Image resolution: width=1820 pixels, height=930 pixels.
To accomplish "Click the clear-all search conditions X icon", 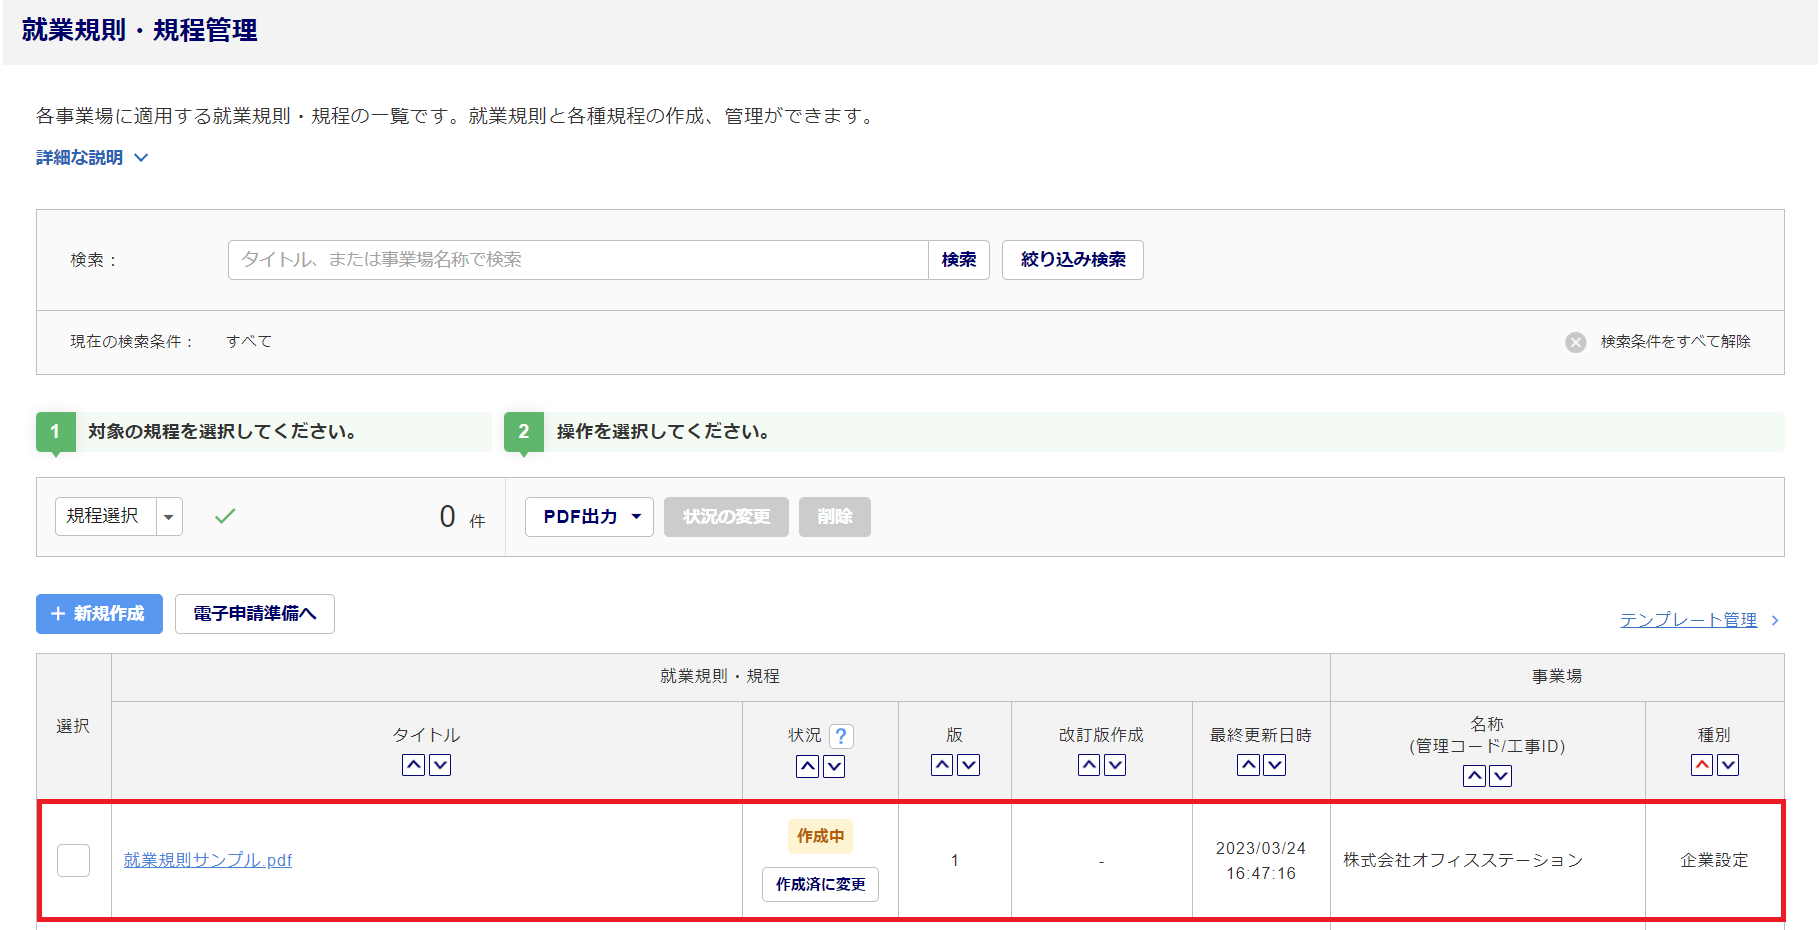I will coord(1576,342).
